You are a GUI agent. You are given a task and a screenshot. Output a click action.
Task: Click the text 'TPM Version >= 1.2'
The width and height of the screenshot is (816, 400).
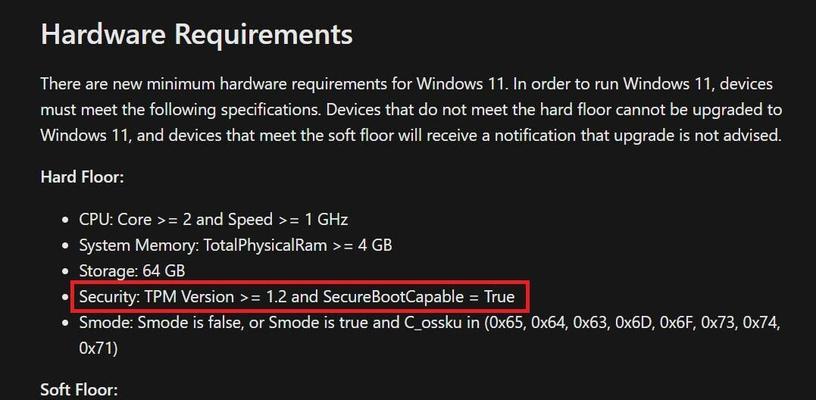(x=215, y=297)
